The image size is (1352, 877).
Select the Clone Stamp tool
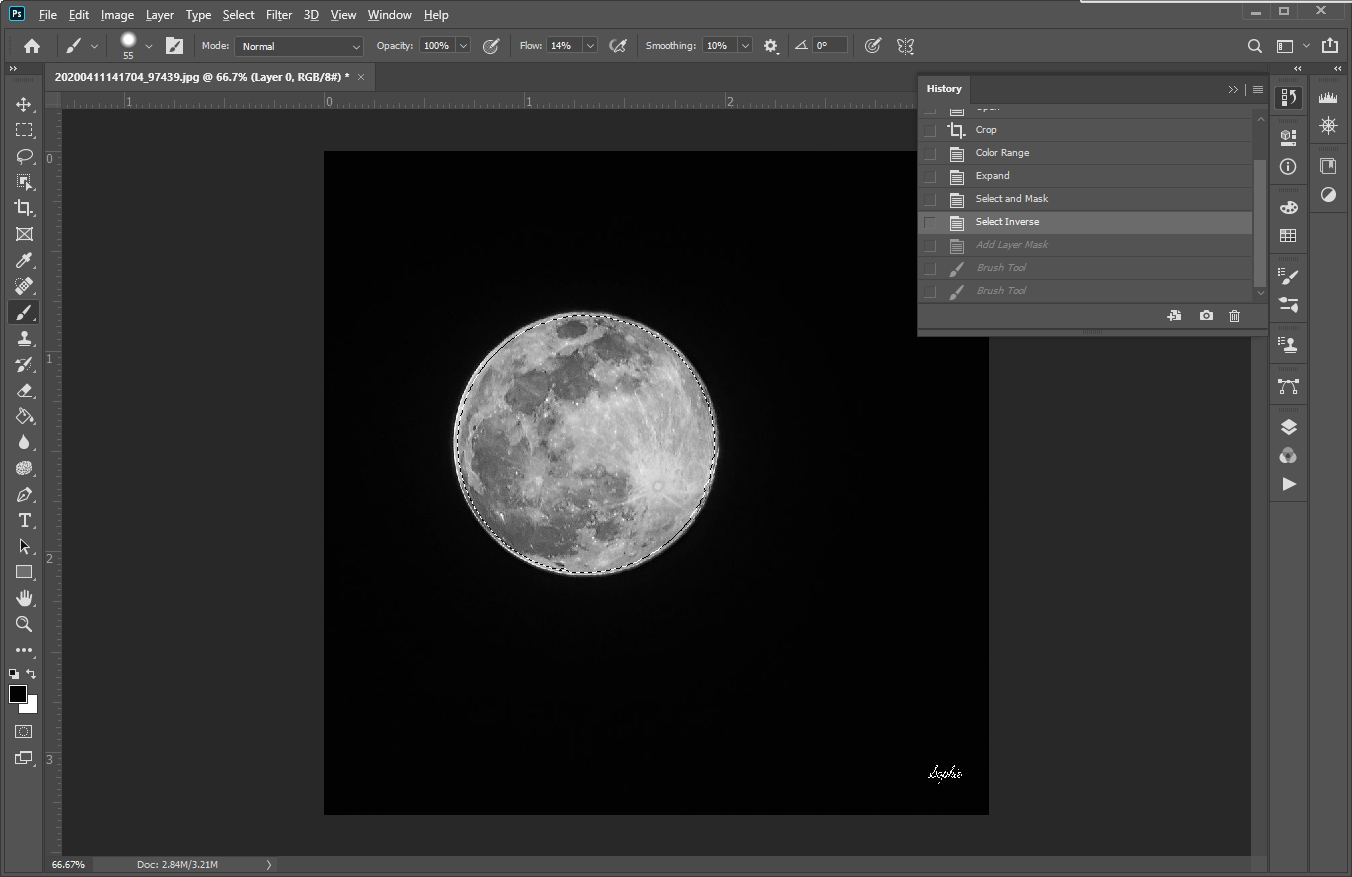click(x=24, y=338)
